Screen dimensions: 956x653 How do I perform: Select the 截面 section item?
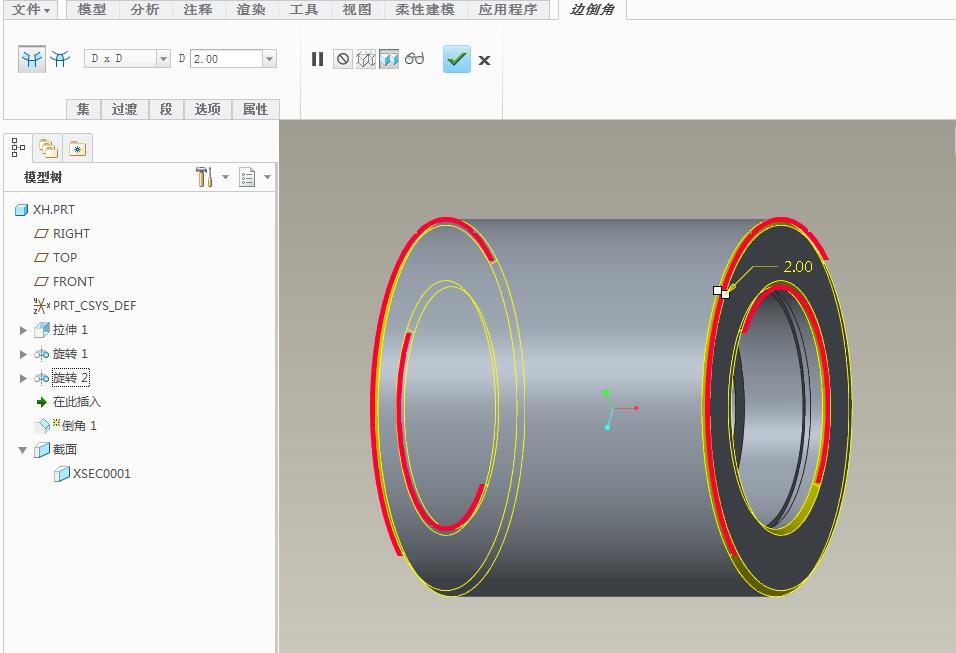65,450
